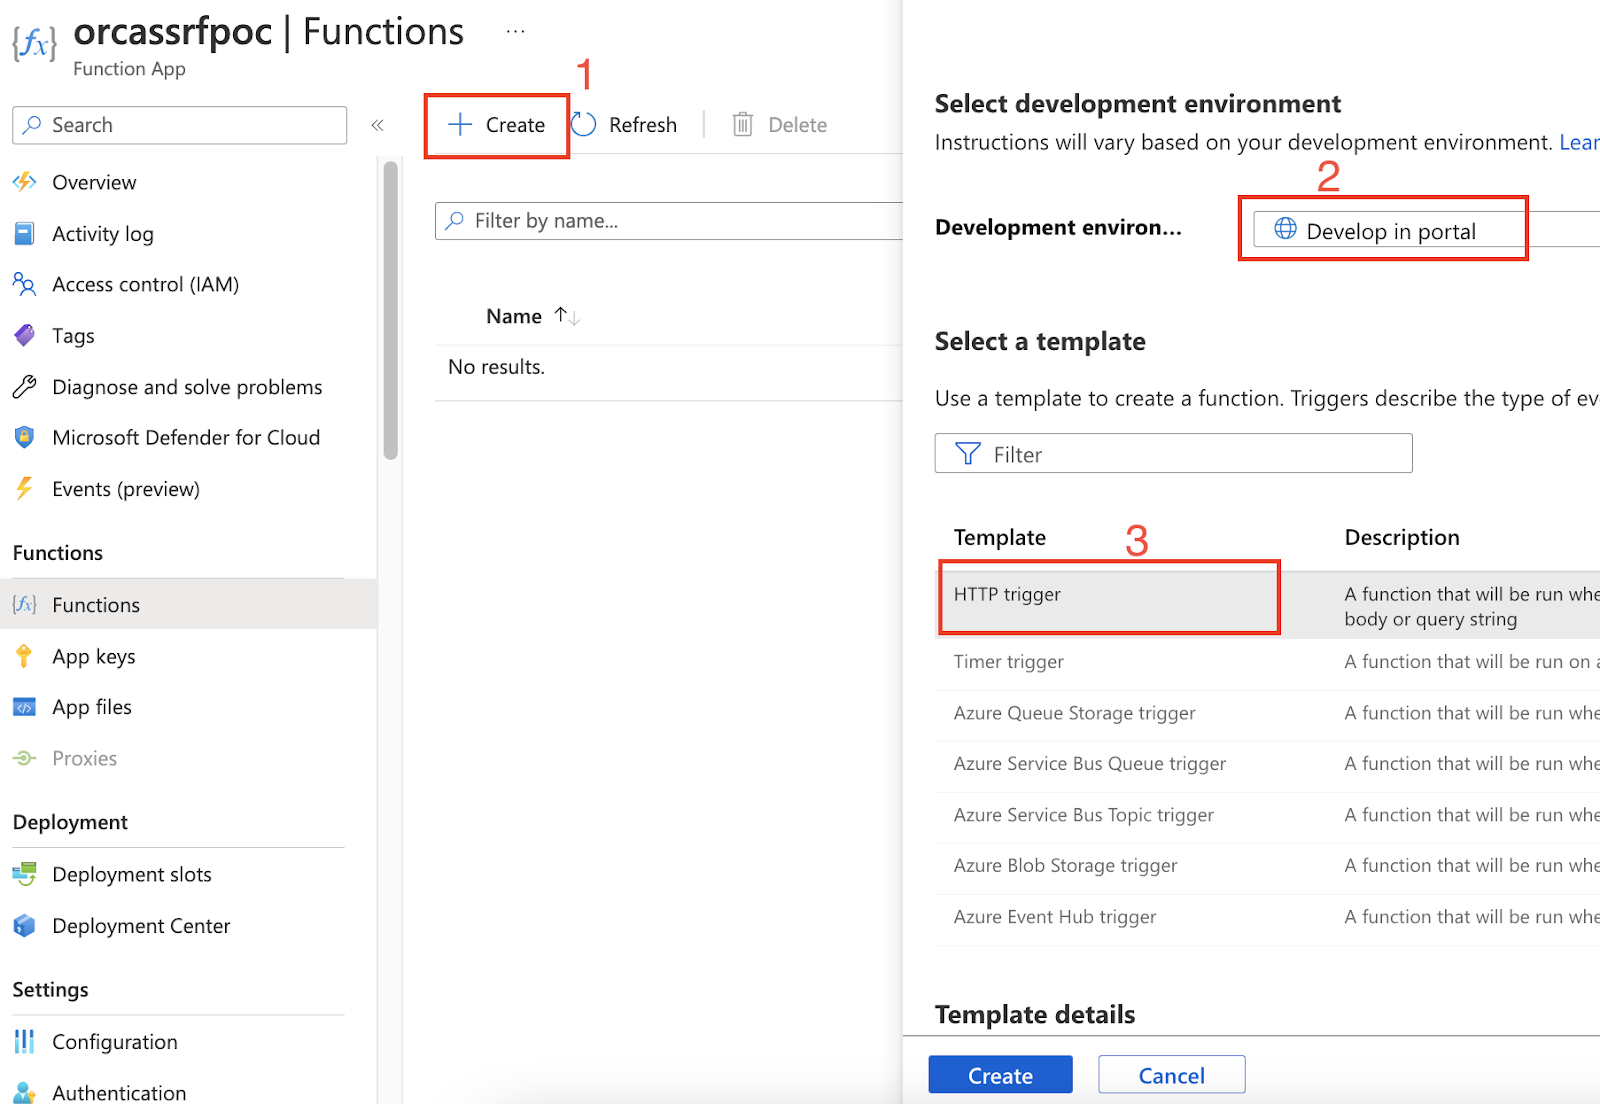
Task: Select the Events (preview) lightning icon
Action: click(x=25, y=488)
